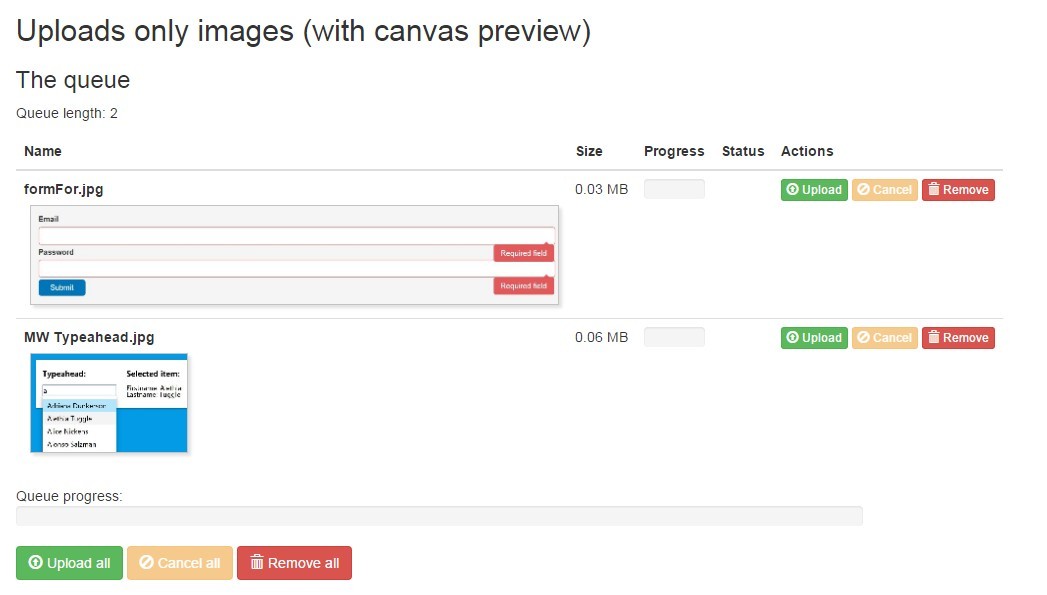1047x595 pixels.
Task: Click the formFor.jpg progress bar
Action: 674,189
